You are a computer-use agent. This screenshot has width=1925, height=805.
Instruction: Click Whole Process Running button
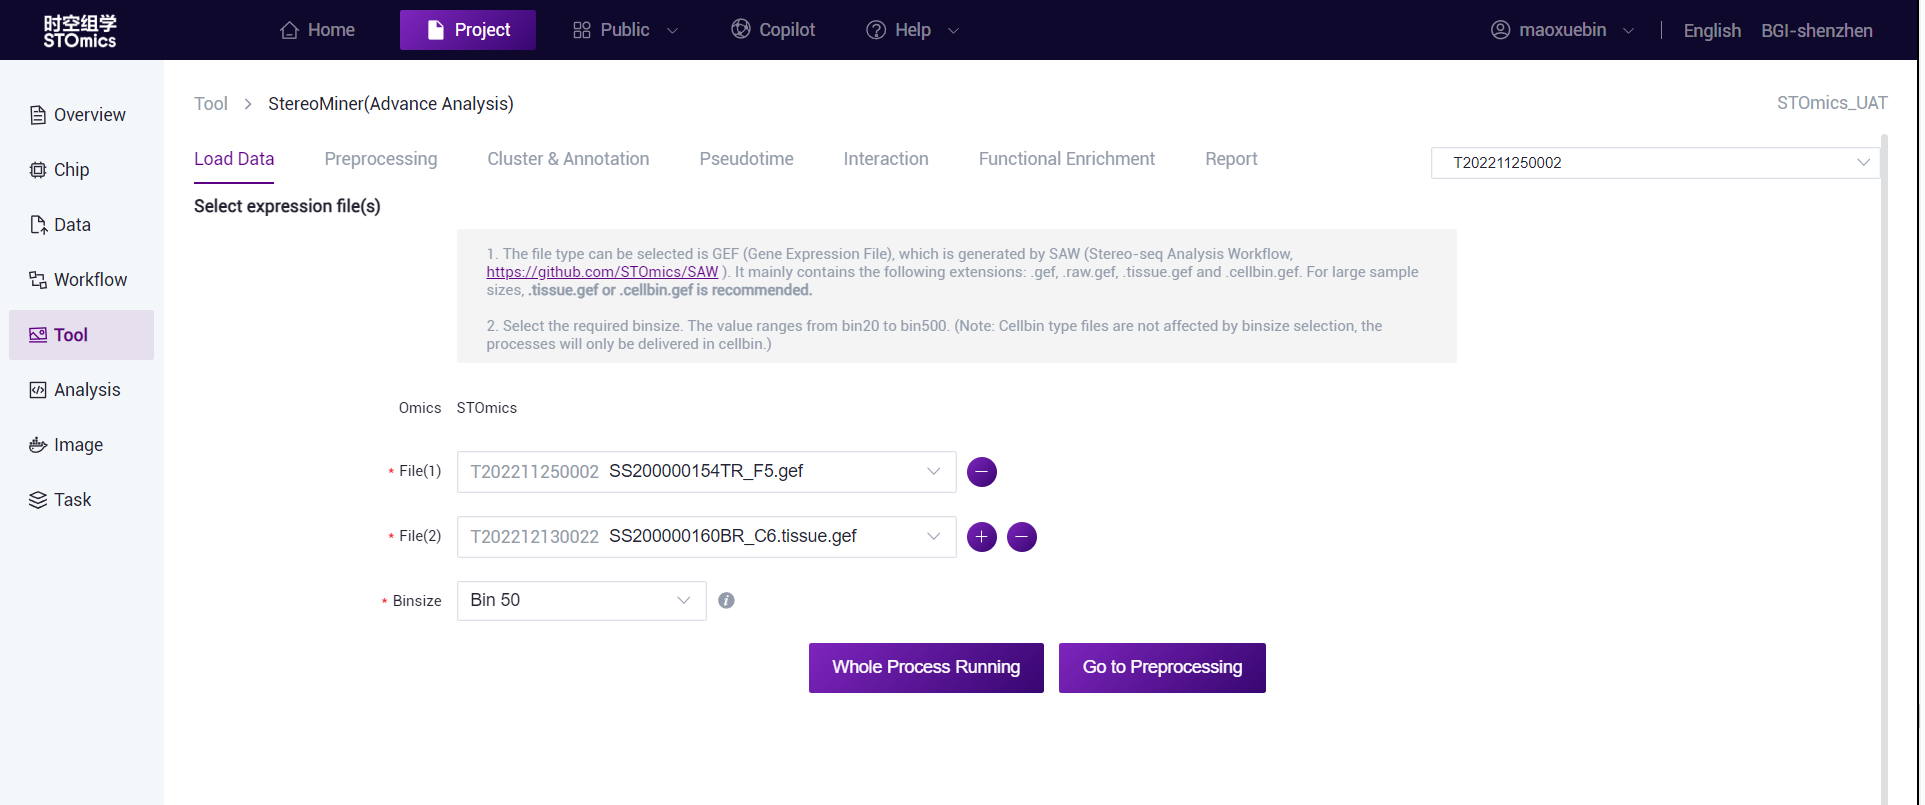[926, 668]
